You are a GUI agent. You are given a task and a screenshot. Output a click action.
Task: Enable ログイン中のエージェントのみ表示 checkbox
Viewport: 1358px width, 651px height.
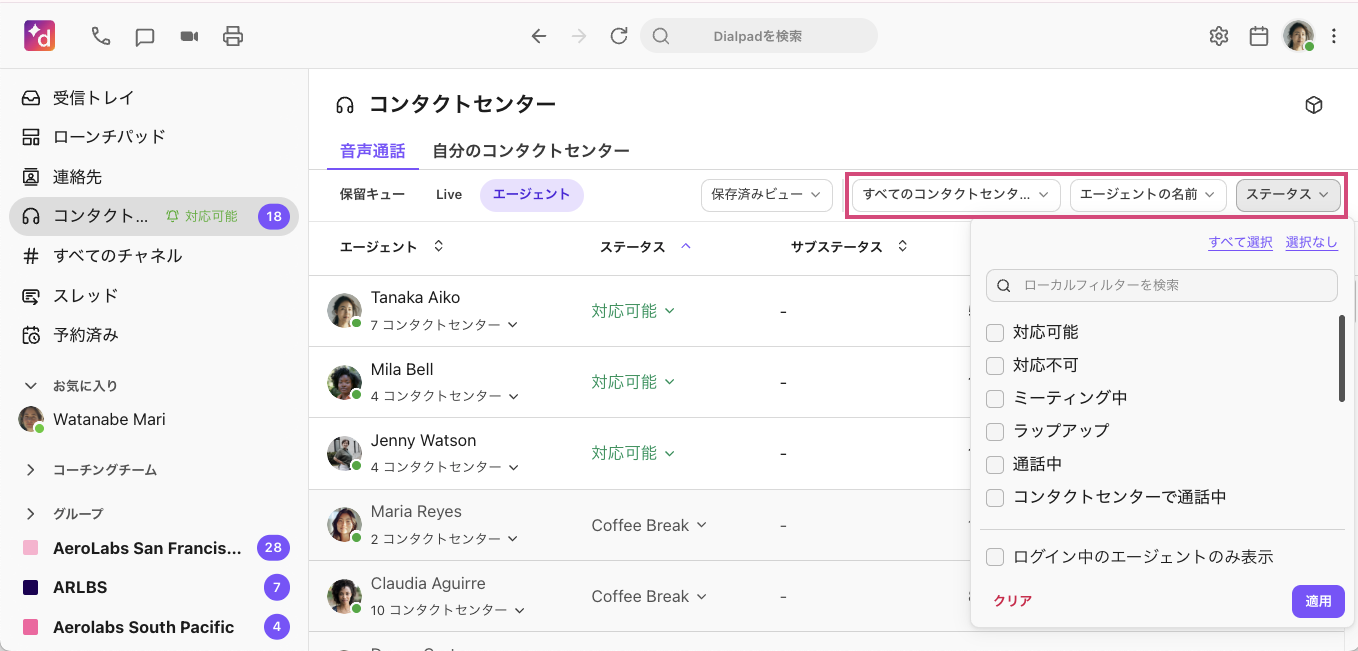click(995, 557)
